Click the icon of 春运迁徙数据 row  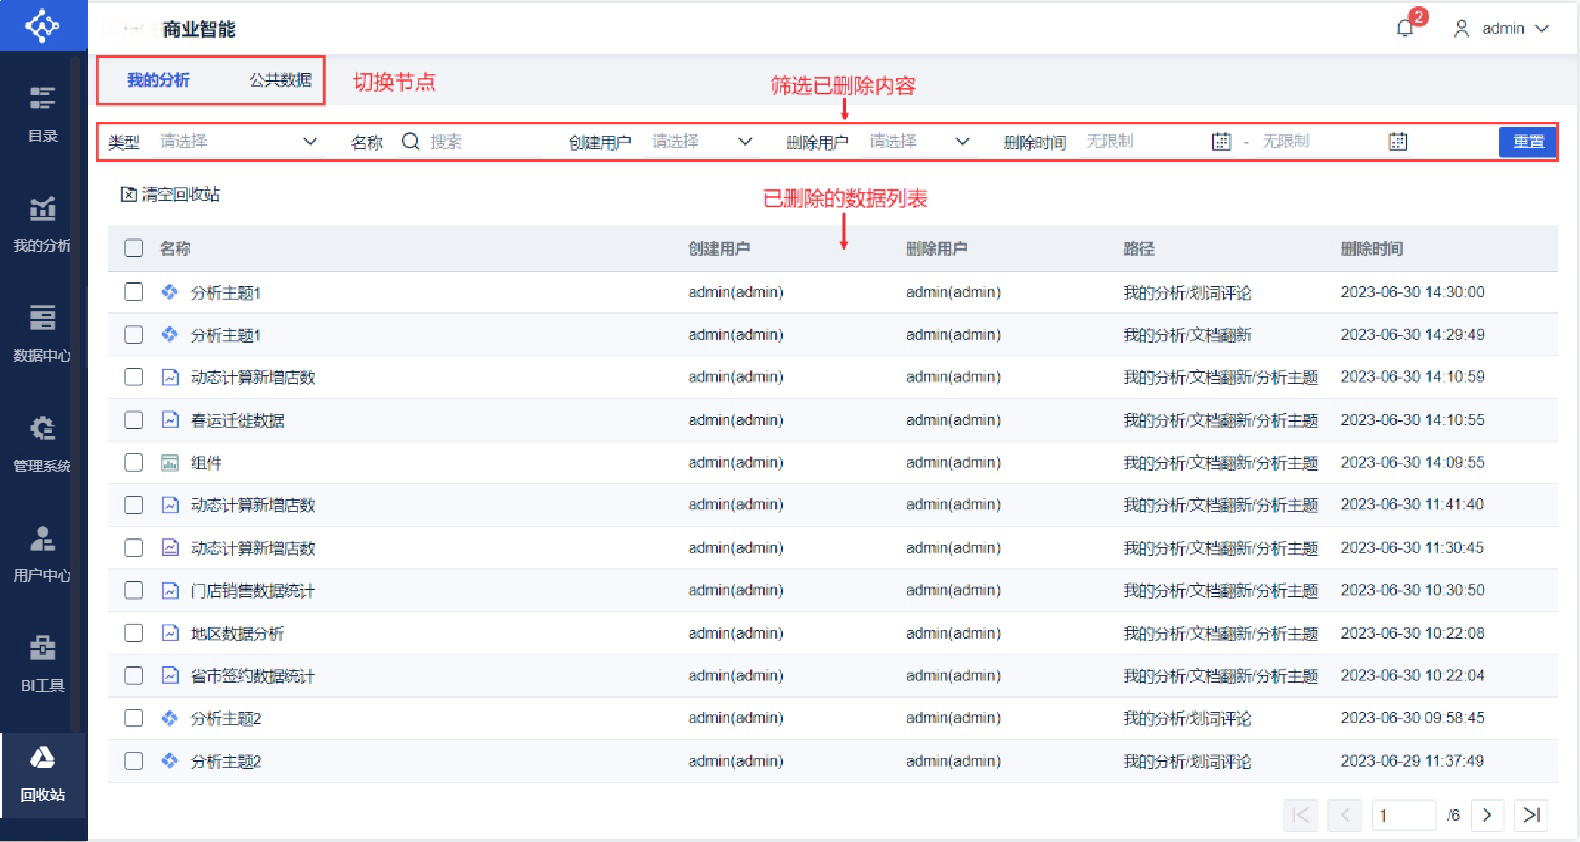[170, 420]
